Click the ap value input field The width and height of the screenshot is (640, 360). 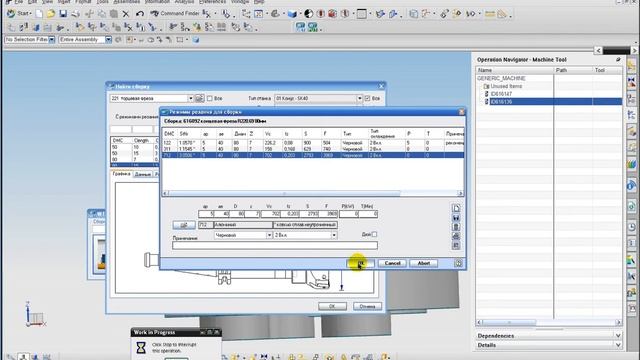click(207, 214)
